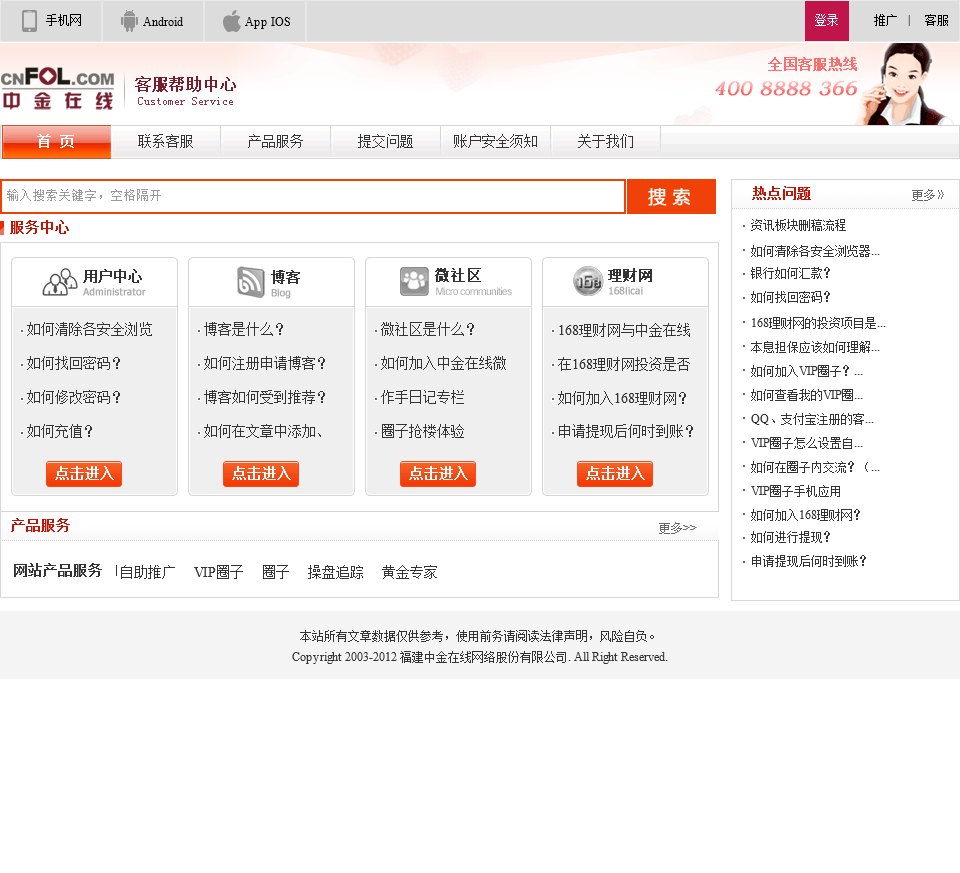This screenshot has height=873, width=960.
Task: Open the 手机网 mobile phone icon
Action: [29, 21]
